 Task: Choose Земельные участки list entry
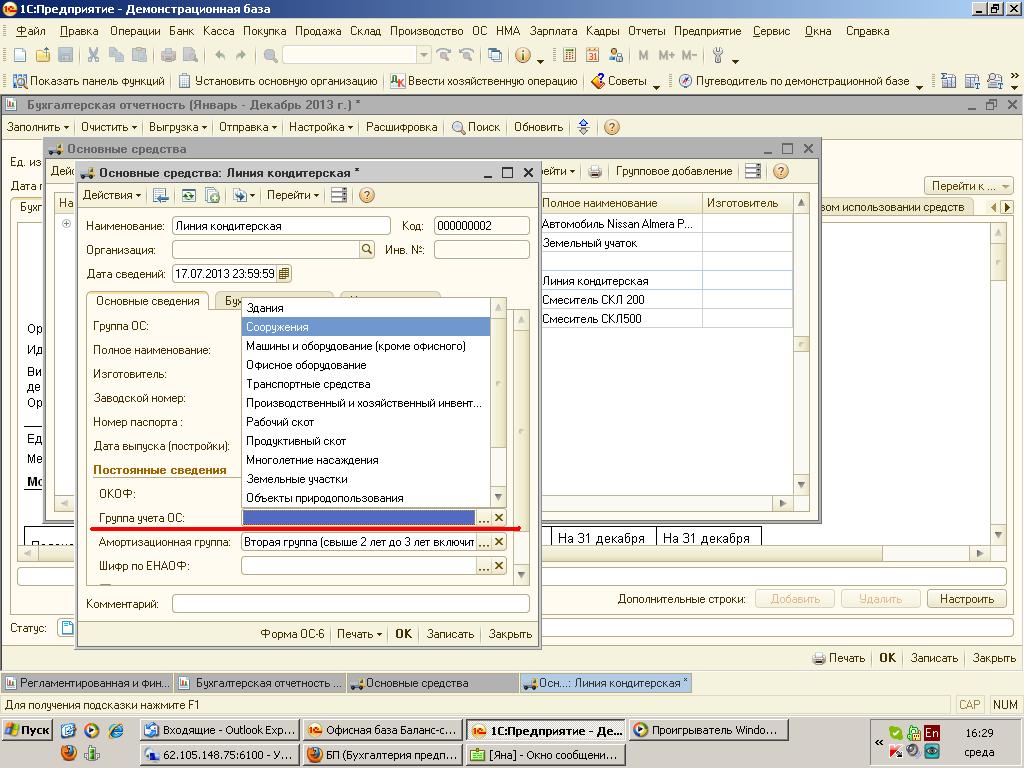click(366, 479)
